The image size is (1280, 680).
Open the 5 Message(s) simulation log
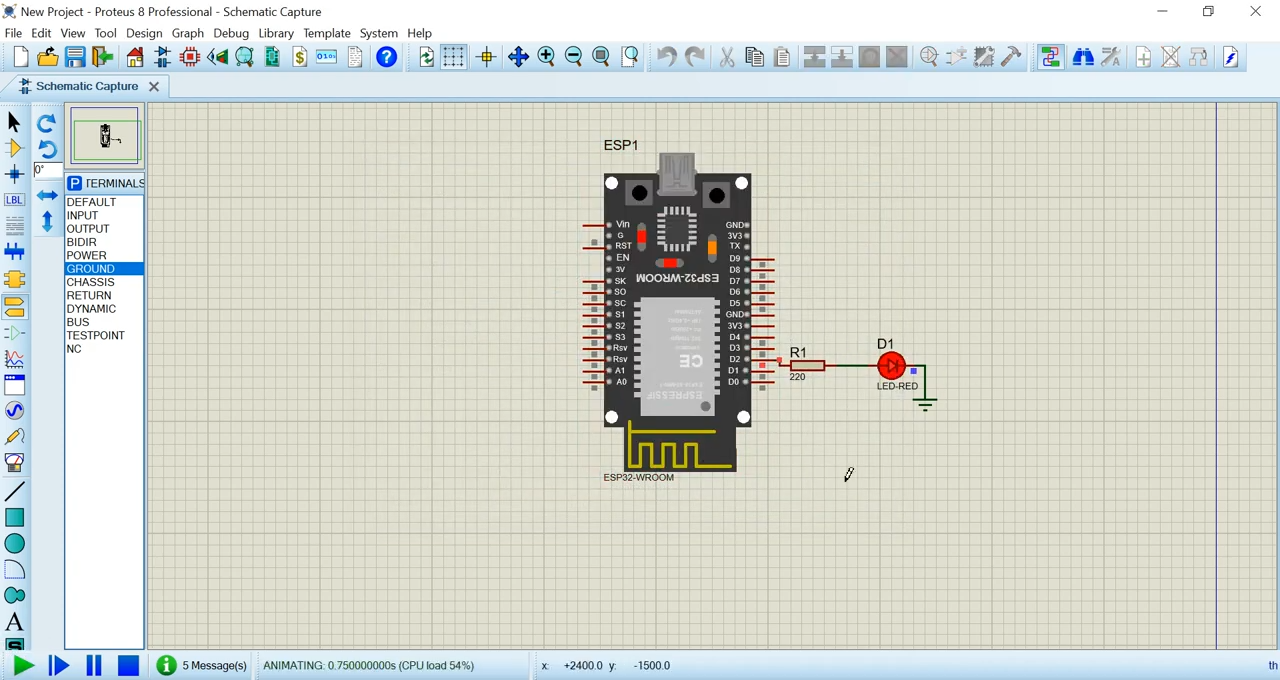205,665
